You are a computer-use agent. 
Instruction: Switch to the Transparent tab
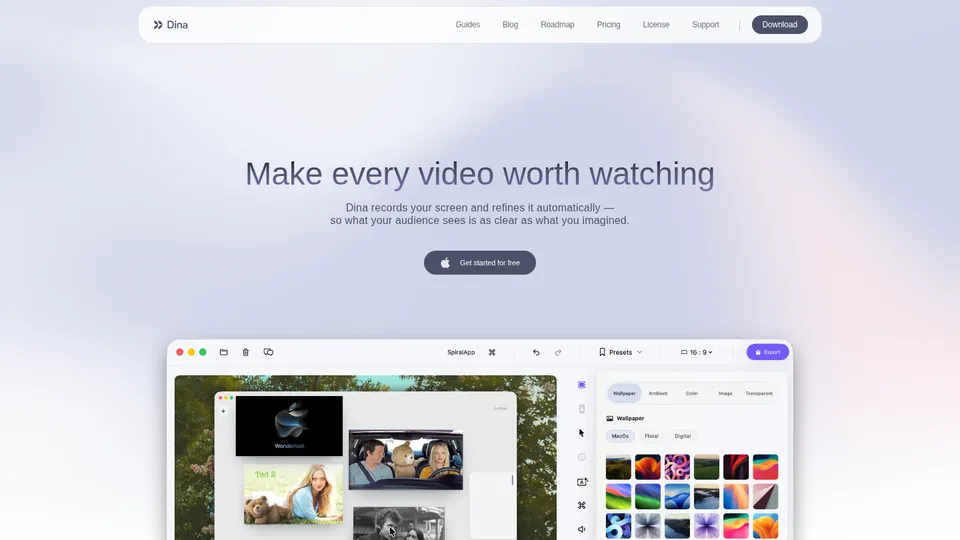pos(759,393)
